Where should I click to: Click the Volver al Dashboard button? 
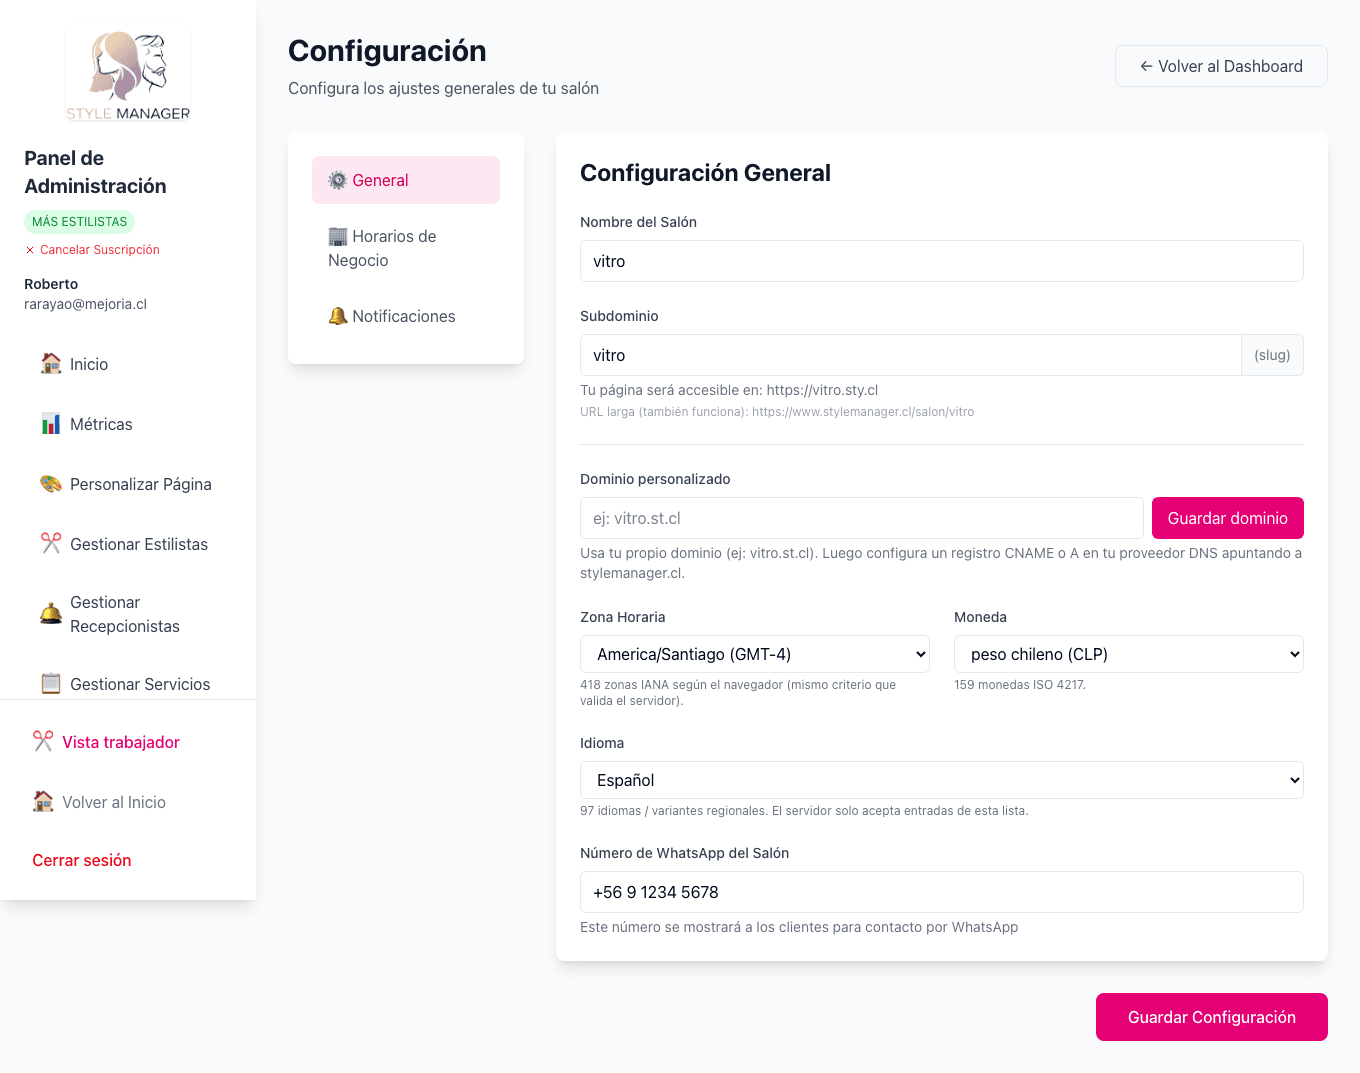pos(1221,66)
